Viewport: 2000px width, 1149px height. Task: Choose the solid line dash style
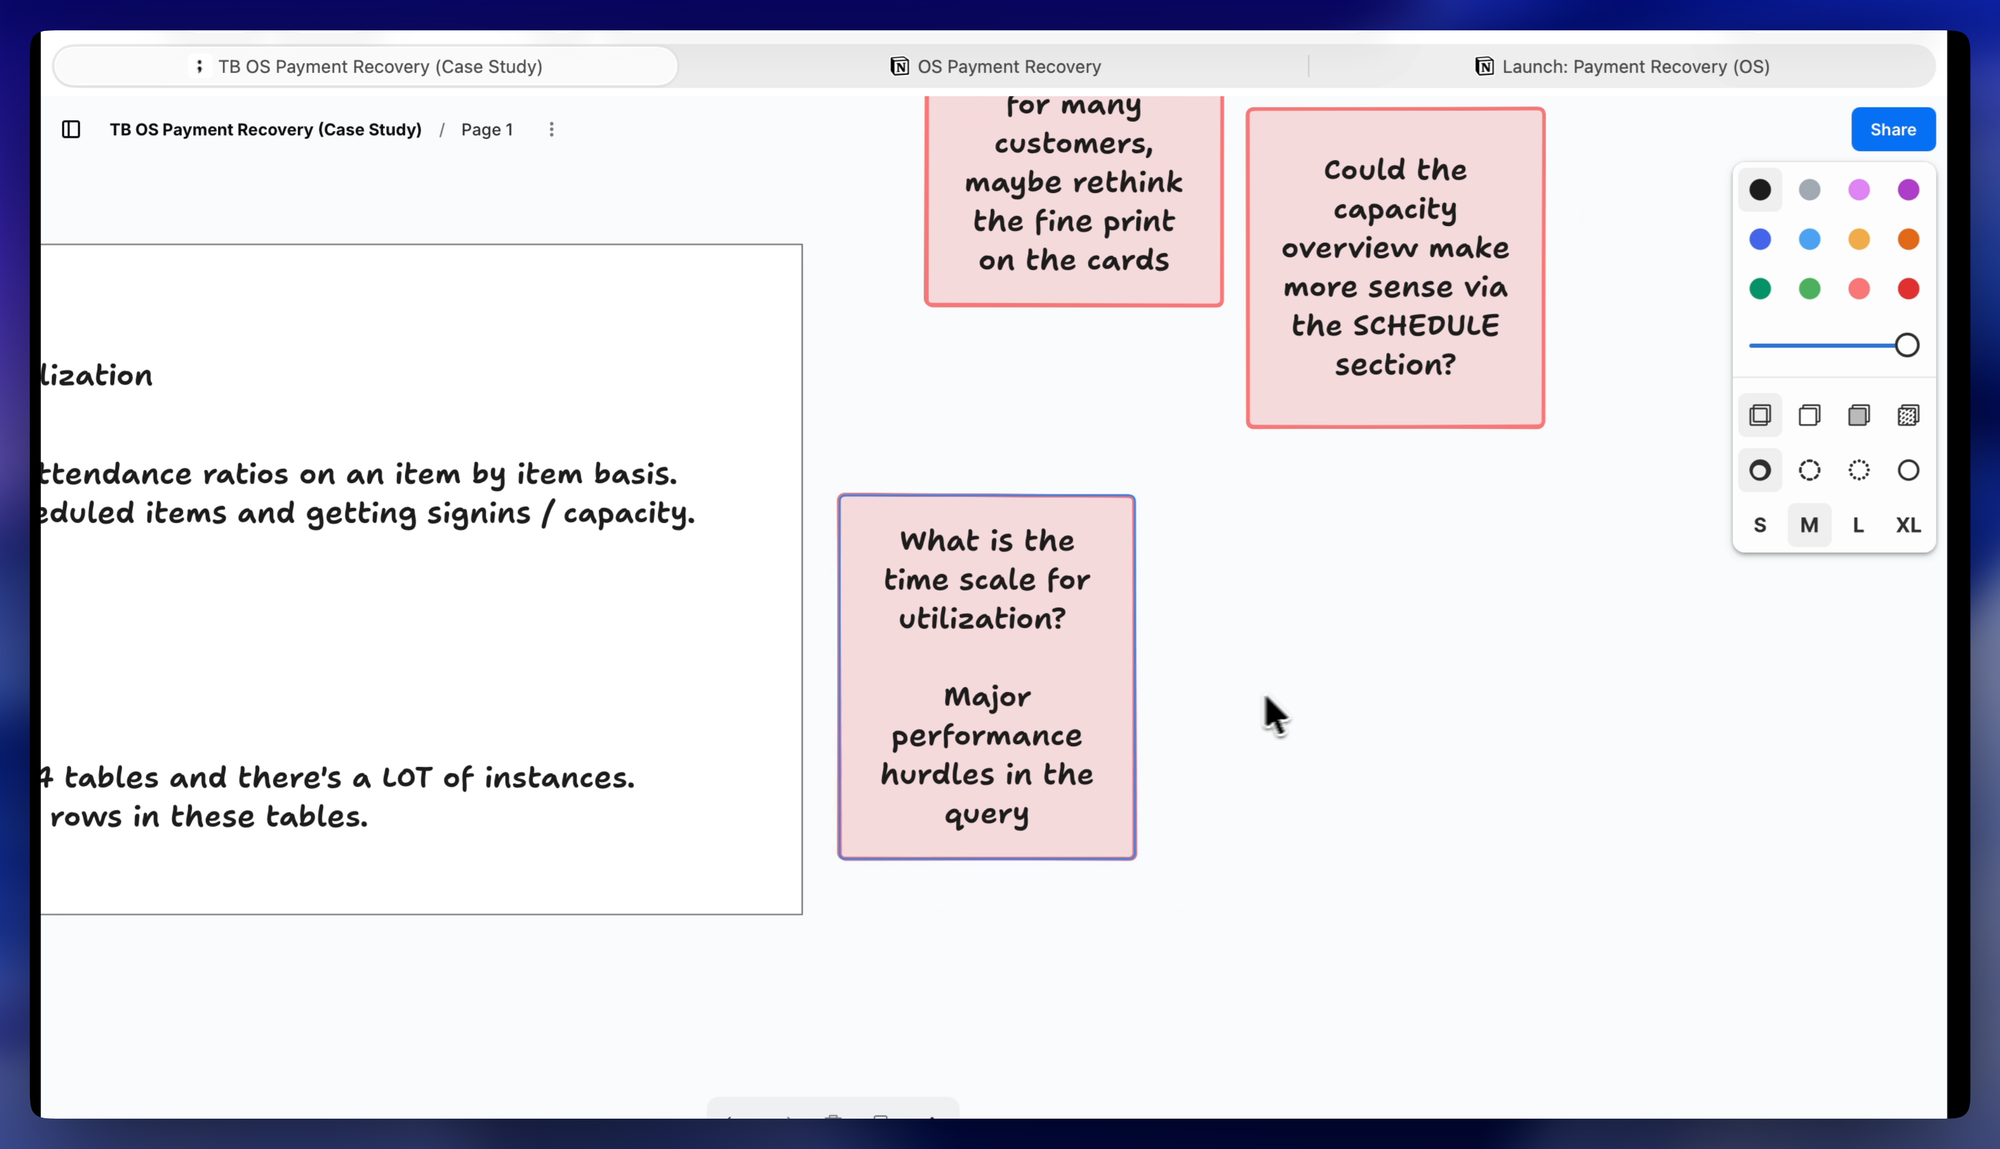1908,470
